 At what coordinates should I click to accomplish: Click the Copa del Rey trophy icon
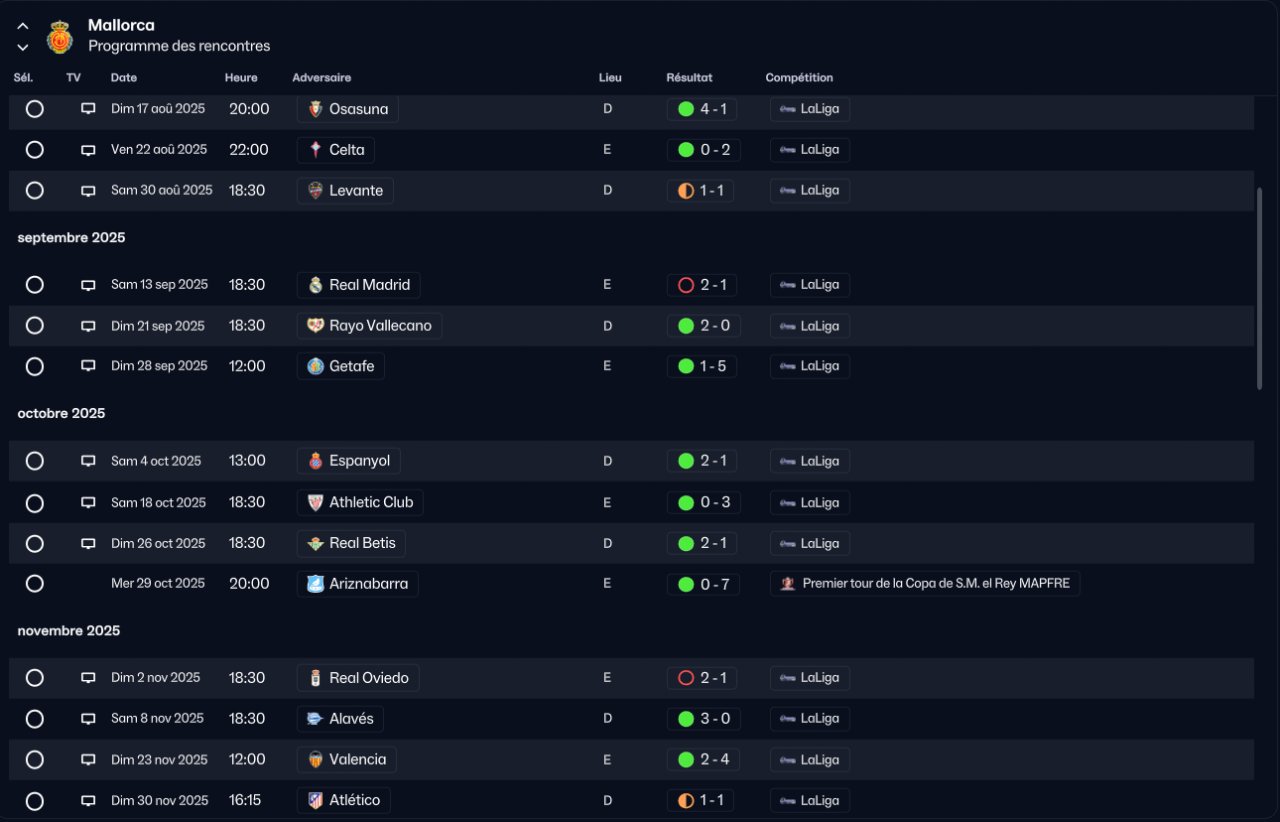(789, 584)
